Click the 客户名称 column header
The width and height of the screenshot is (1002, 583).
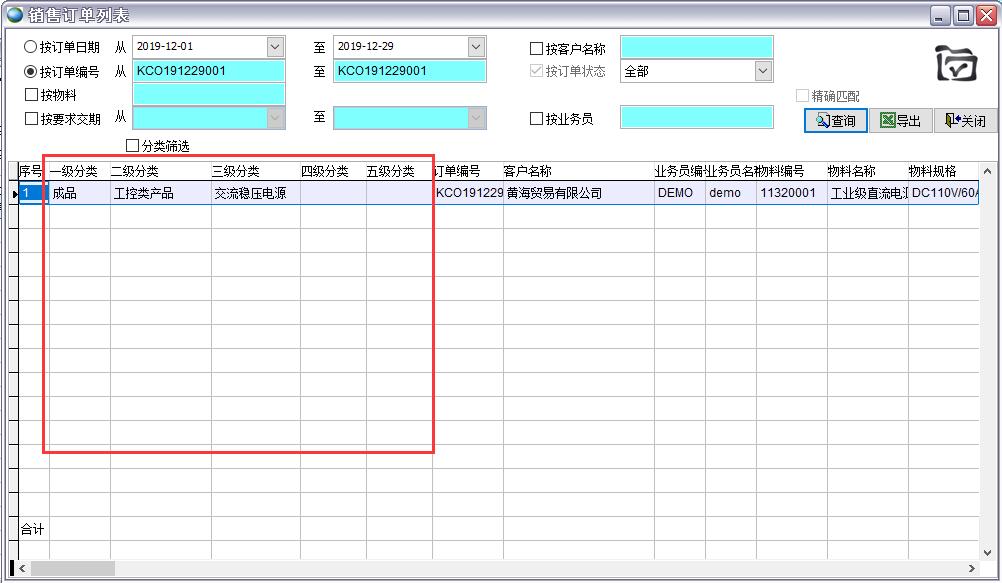(527, 171)
